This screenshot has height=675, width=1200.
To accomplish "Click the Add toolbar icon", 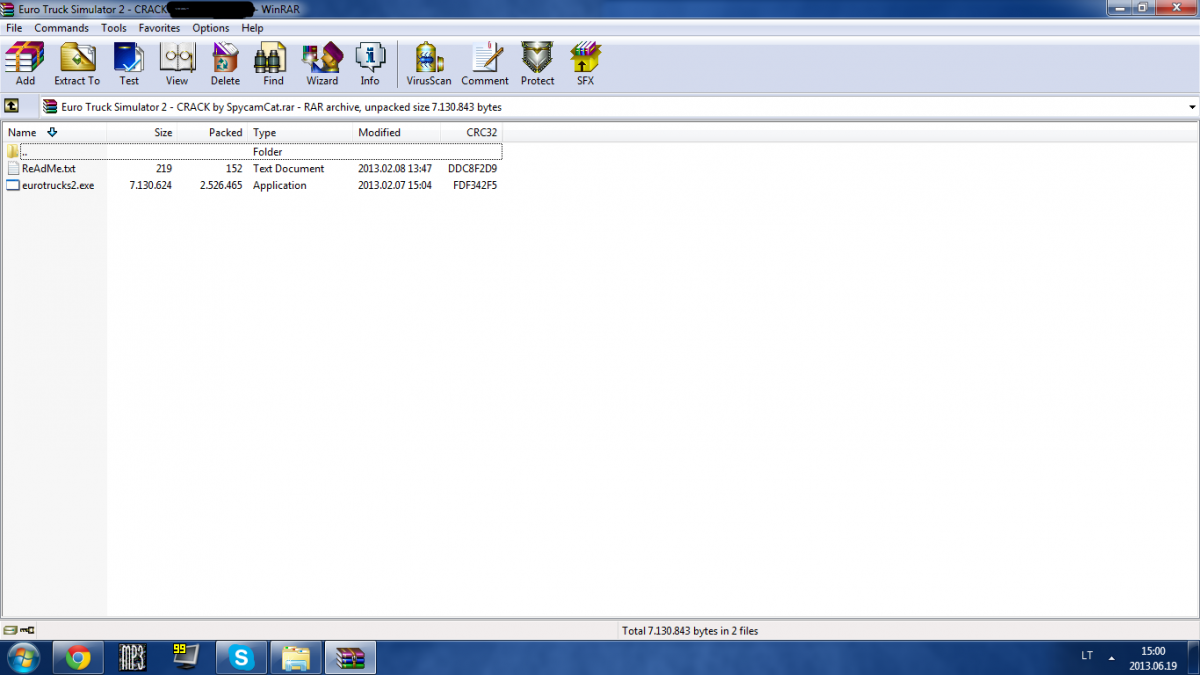I will click(25, 64).
